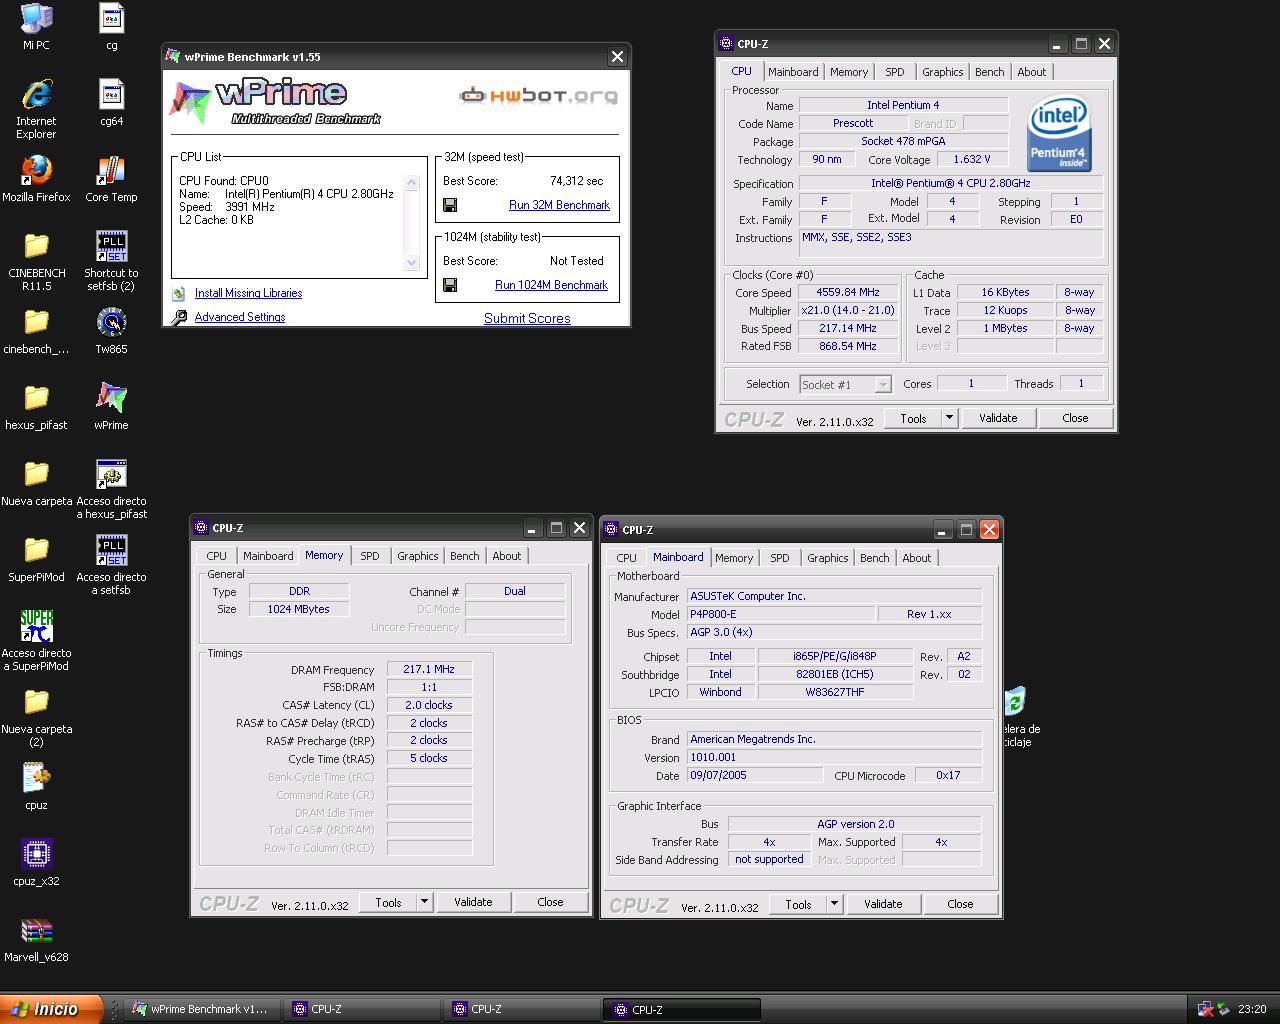Expand Tools dropdown arrow in Mainboard window

point(834,904)
